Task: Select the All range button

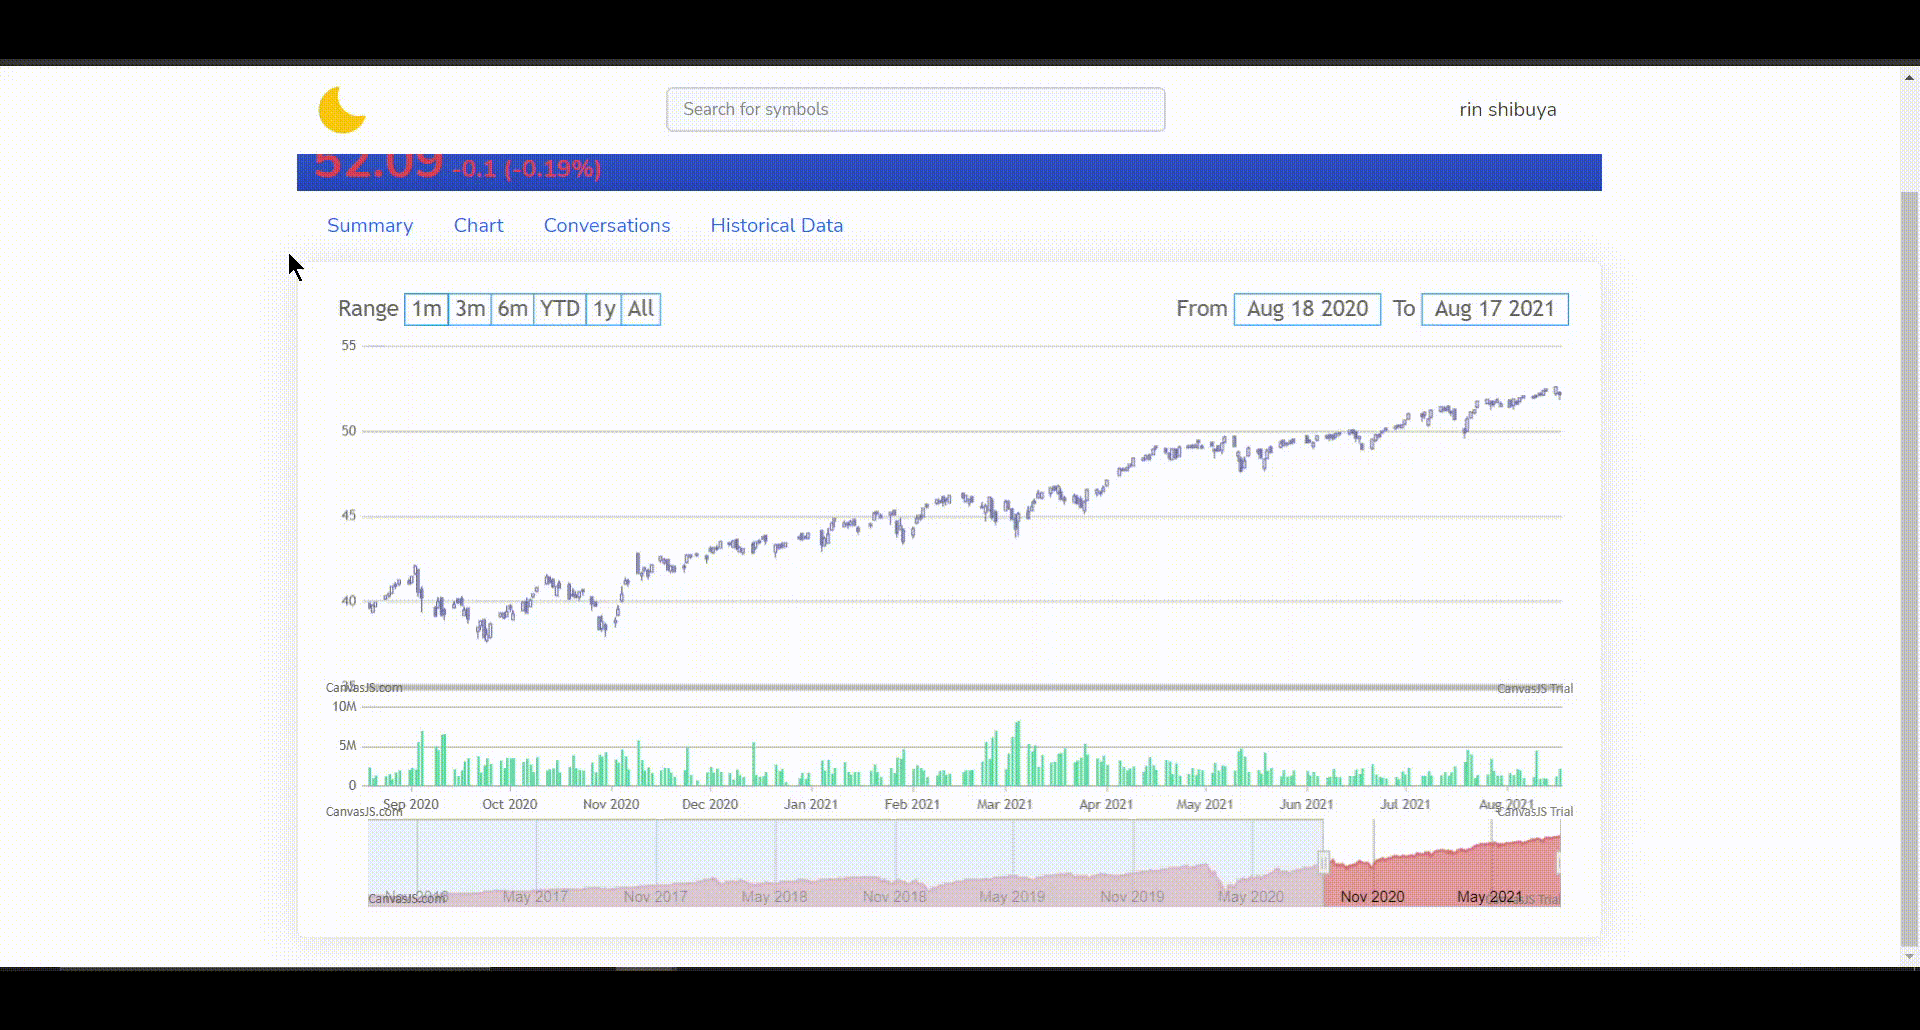Action: point(640,309)
